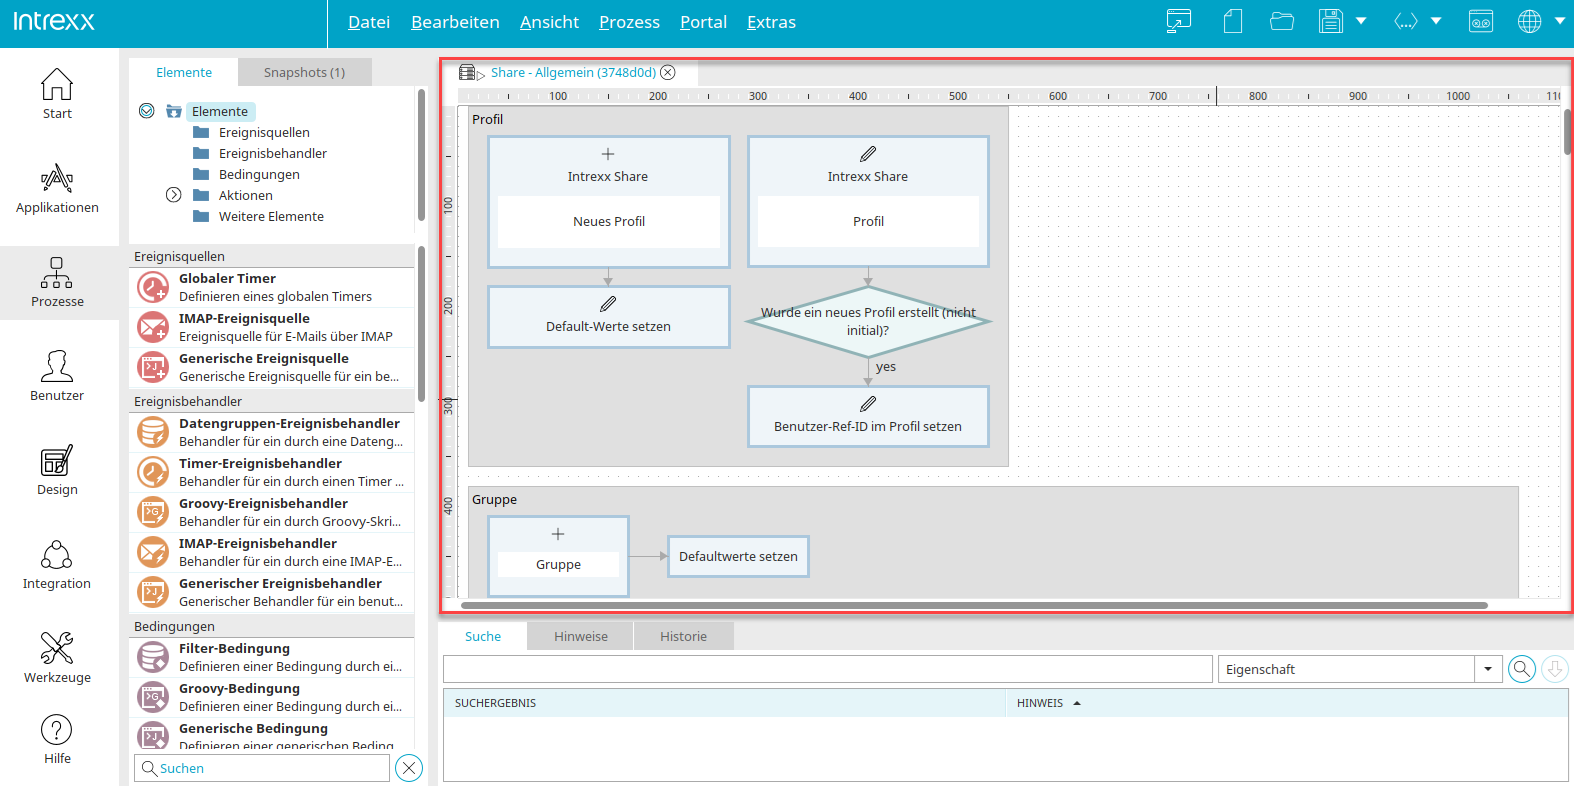Select the Prozesse module
The height and width of the screenshot is (786, 1574).
(x=57, y=282)
